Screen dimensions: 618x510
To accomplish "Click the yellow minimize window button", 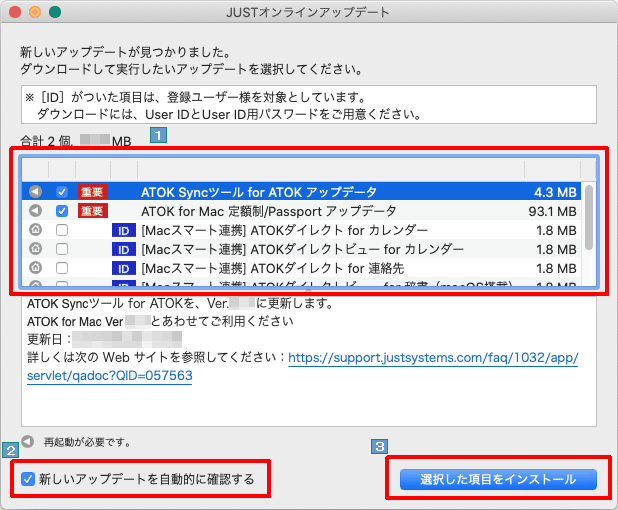I will point(35,12).
